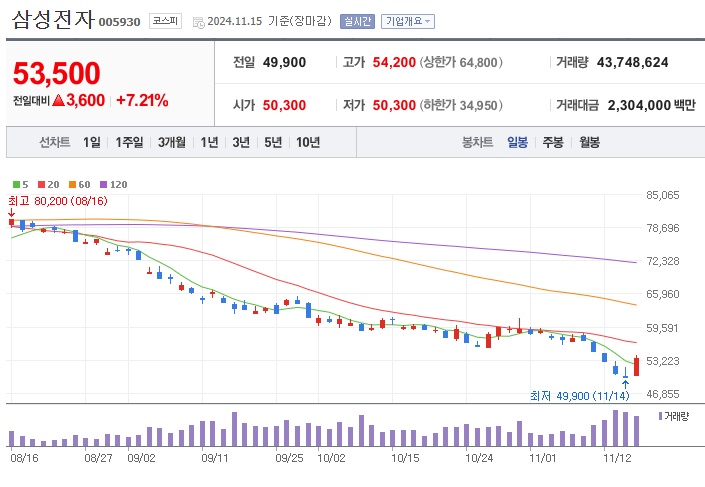Click the 10/15 date axis label
The height and width of the screenshot is (487, 705).
[405, 458]
